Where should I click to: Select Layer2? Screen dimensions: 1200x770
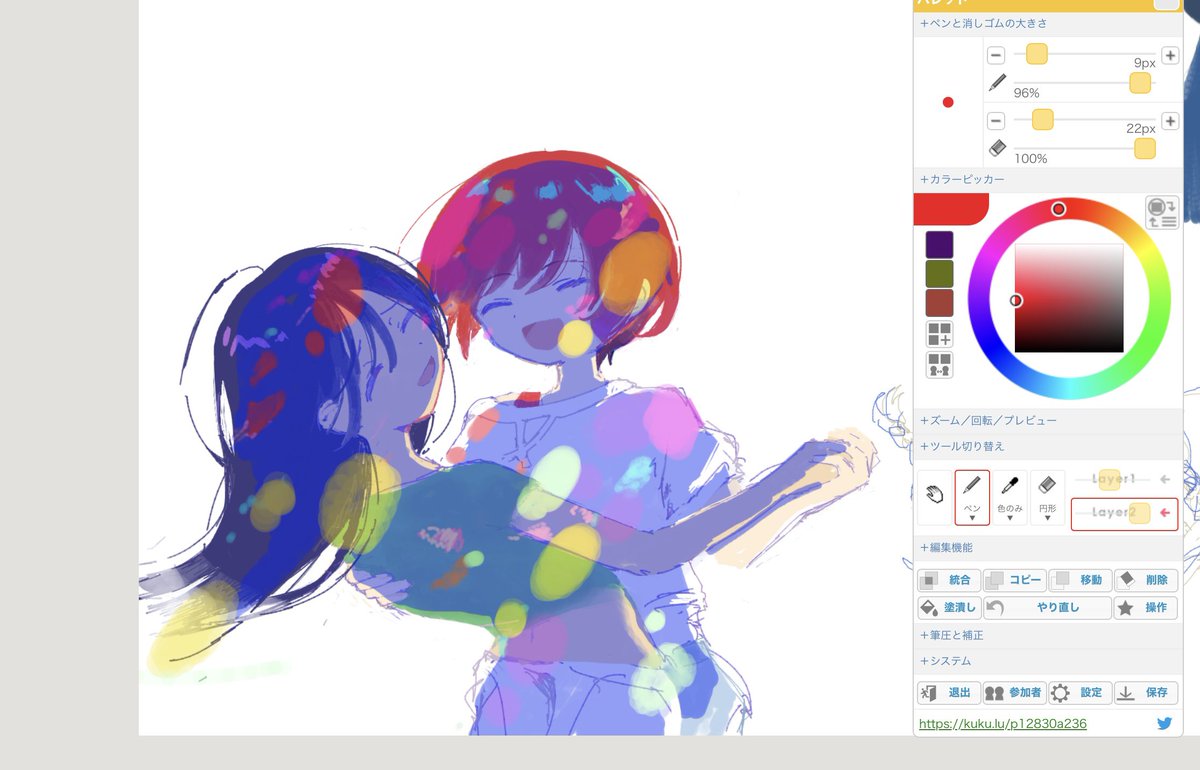tap(1113, 513)
